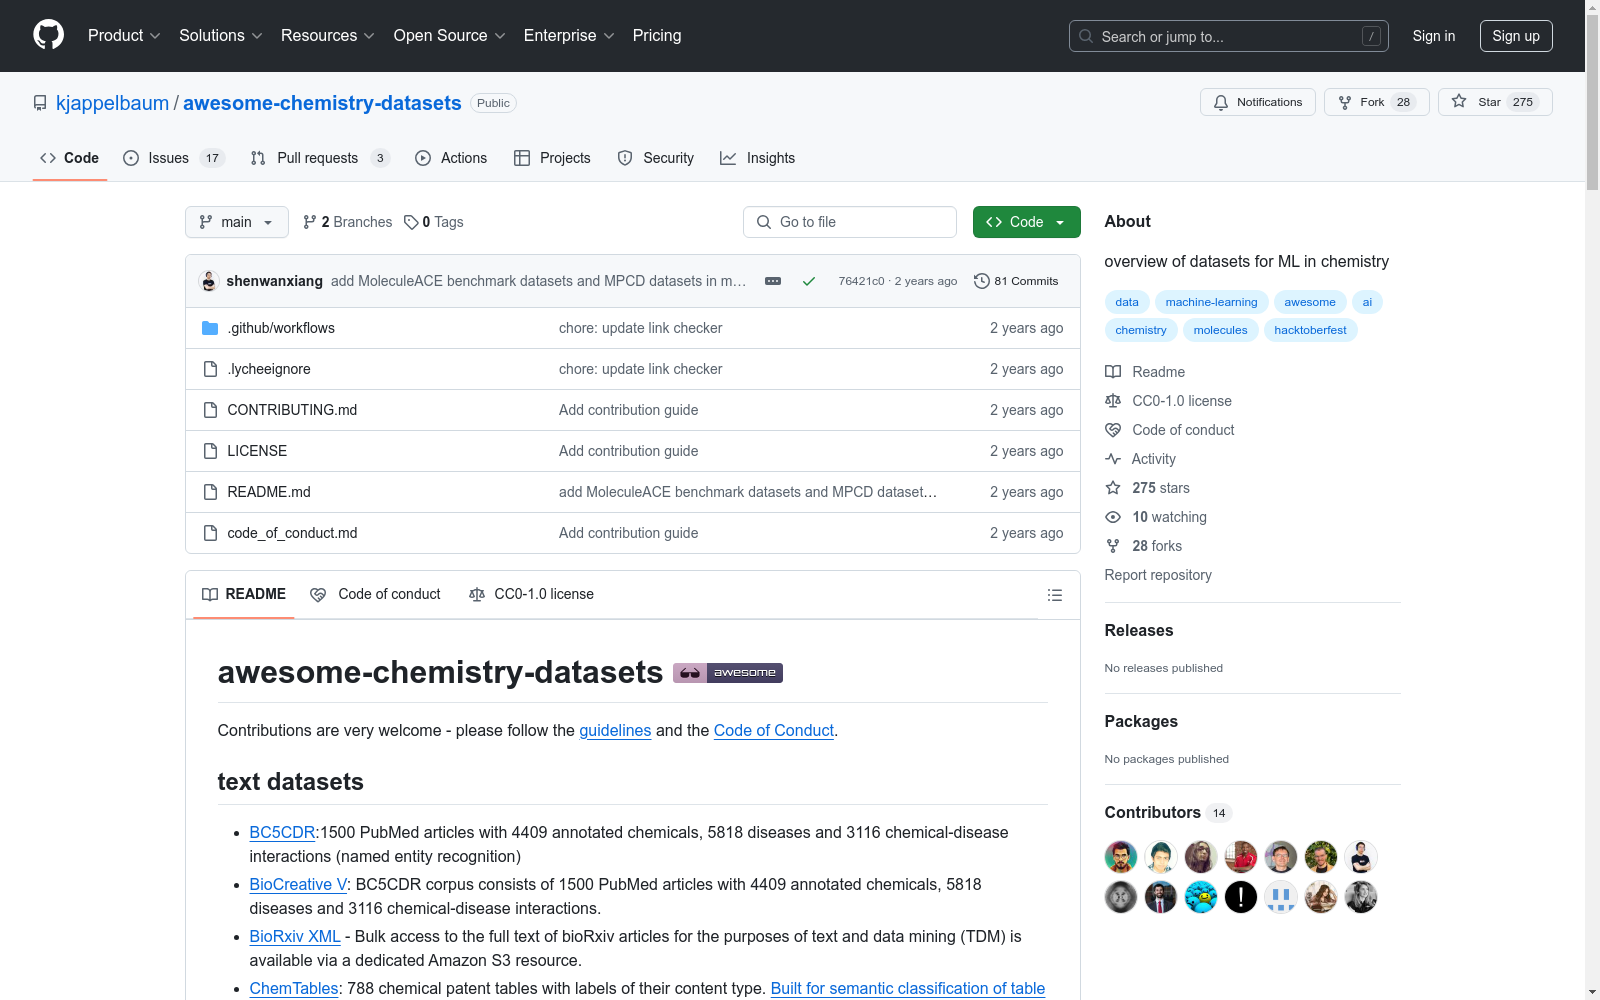
Task: Switch to the CC0-1.0 license README tab
Action: pos(531,594)
